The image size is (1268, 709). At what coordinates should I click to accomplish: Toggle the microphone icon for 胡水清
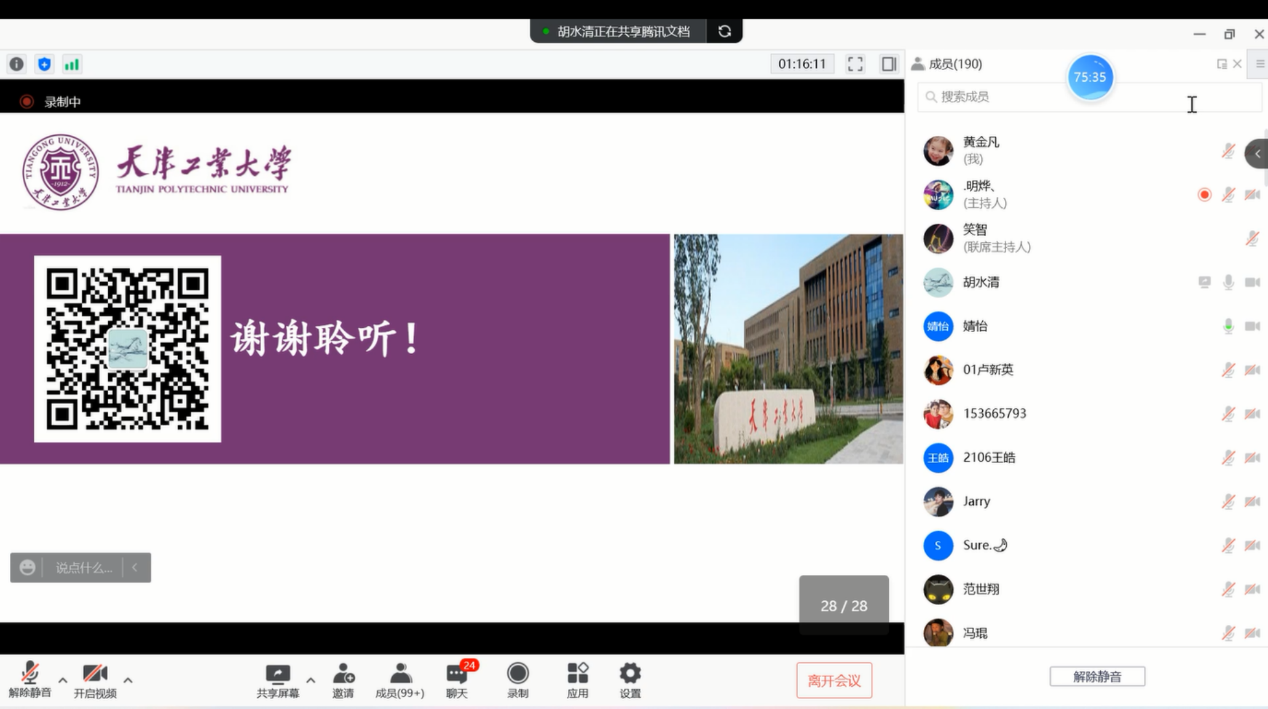1228,282
